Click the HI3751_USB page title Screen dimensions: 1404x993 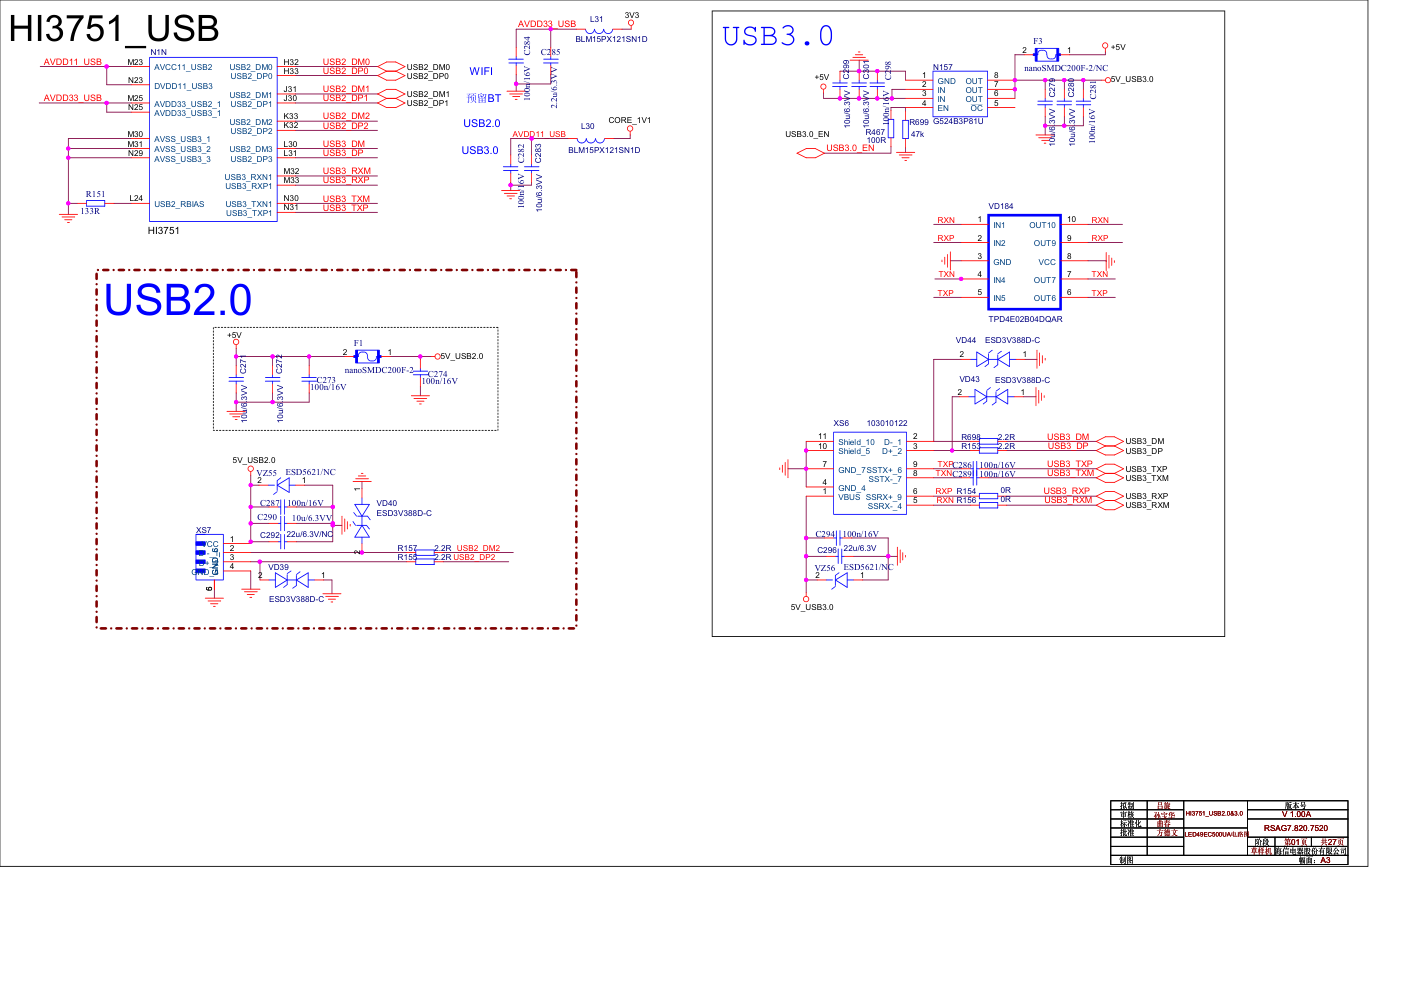coord(113,28)
